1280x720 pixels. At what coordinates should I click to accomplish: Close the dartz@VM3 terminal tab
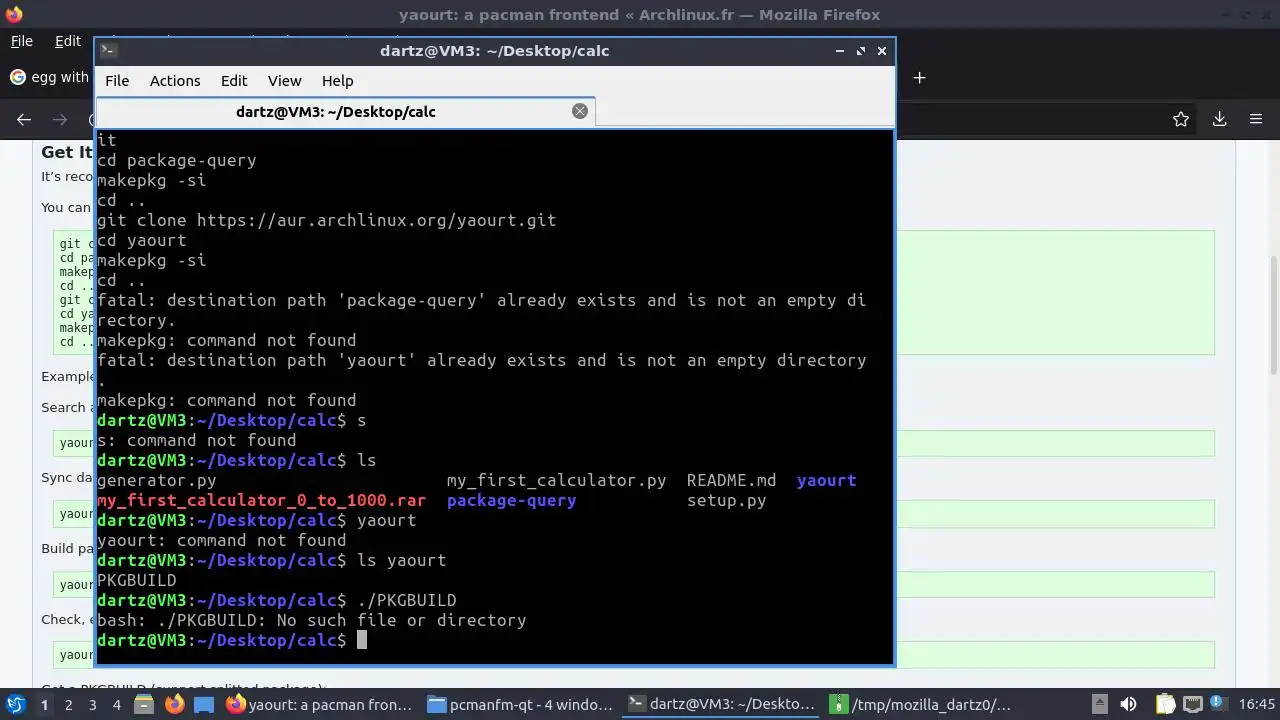(580, 111)
